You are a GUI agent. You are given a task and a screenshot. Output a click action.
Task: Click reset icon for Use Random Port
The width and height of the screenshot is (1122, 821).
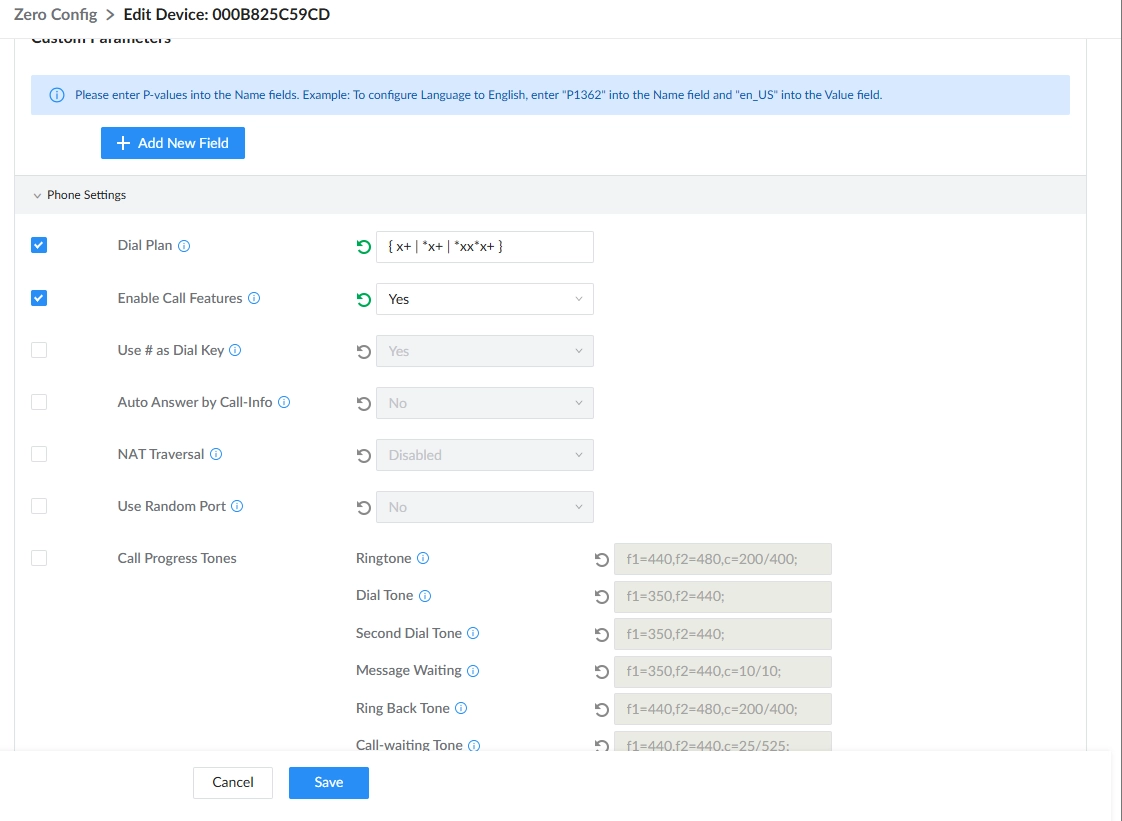tap(364, 507)
